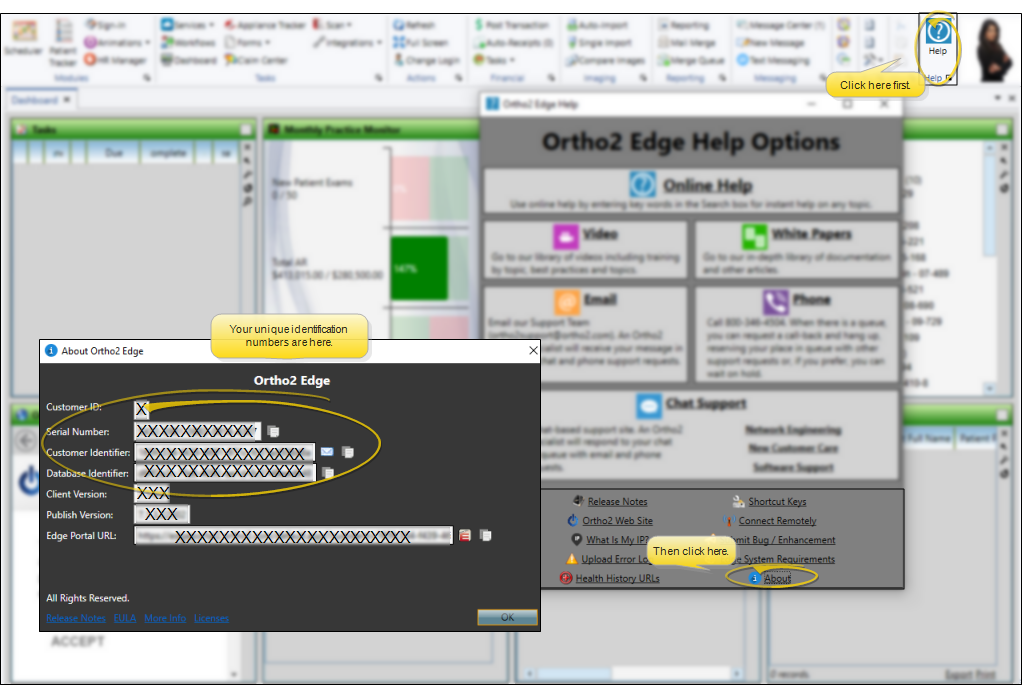1023x685 pixels.
Task: Open the EULA link
Action: 124,618
